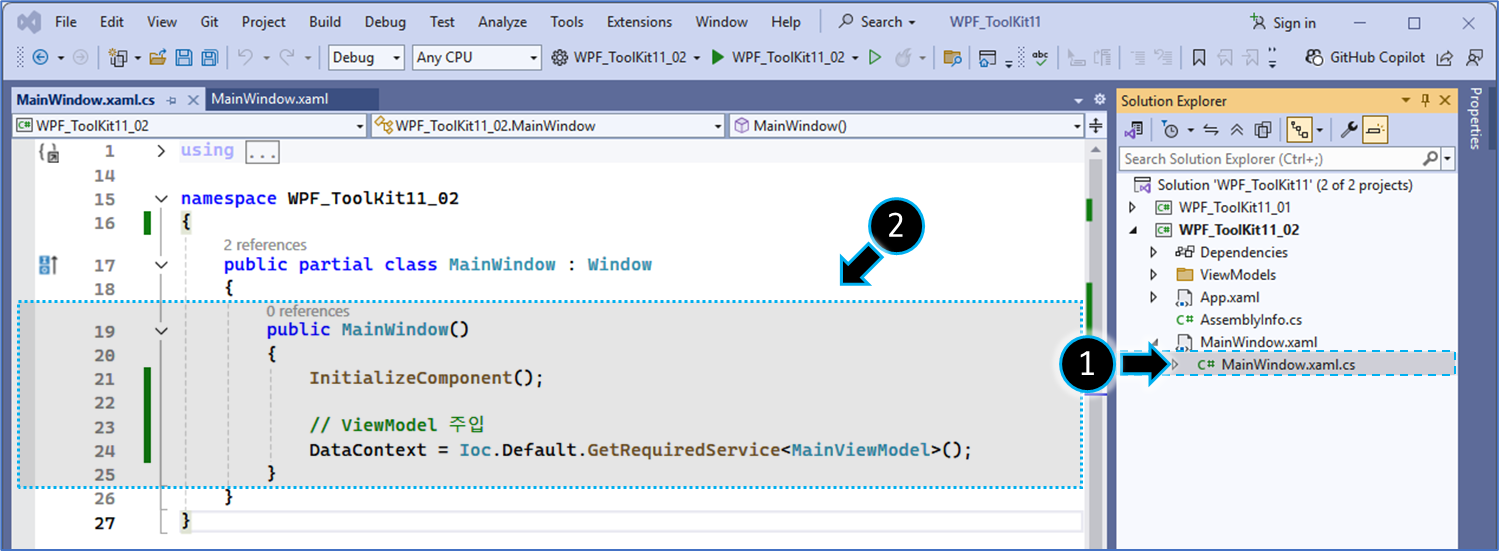The image size is (1499, 551).
Task: Collapse the MainWindow class on line 17
Action: tap(161, 265)
